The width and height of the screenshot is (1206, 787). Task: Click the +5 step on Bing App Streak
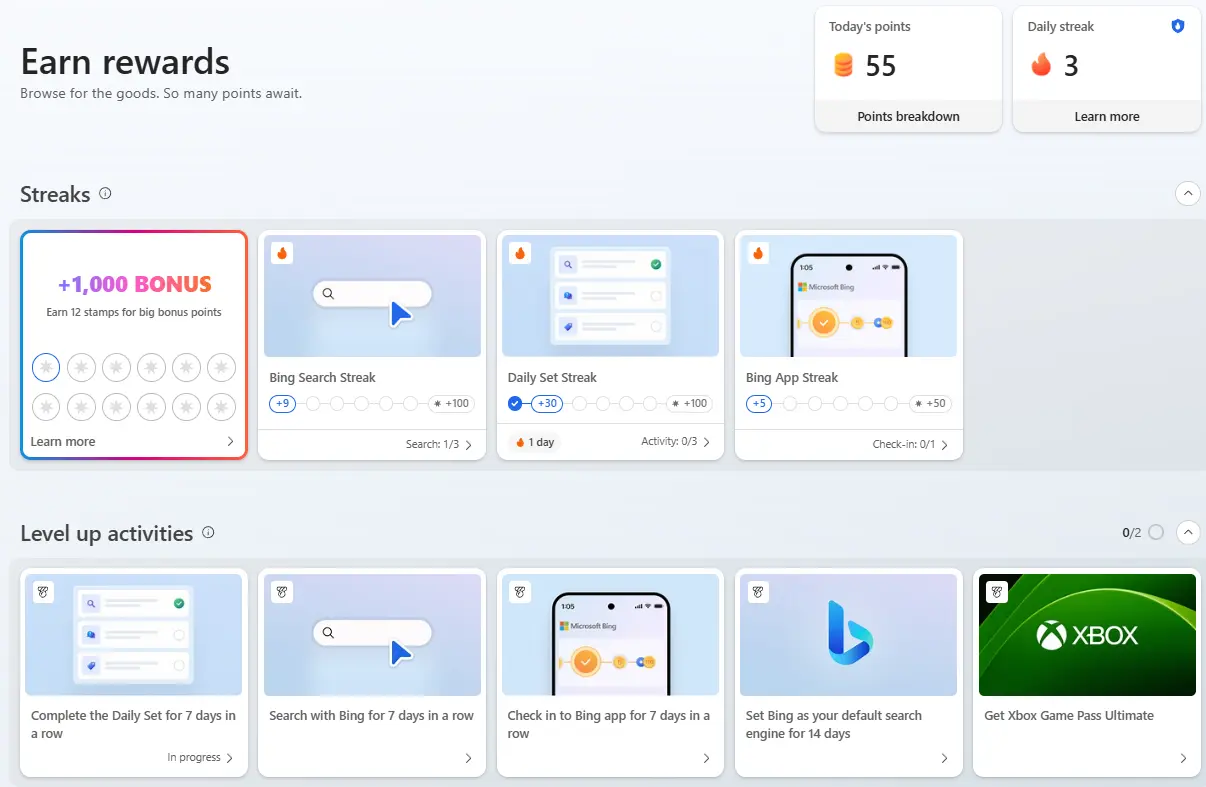(759, 404)
